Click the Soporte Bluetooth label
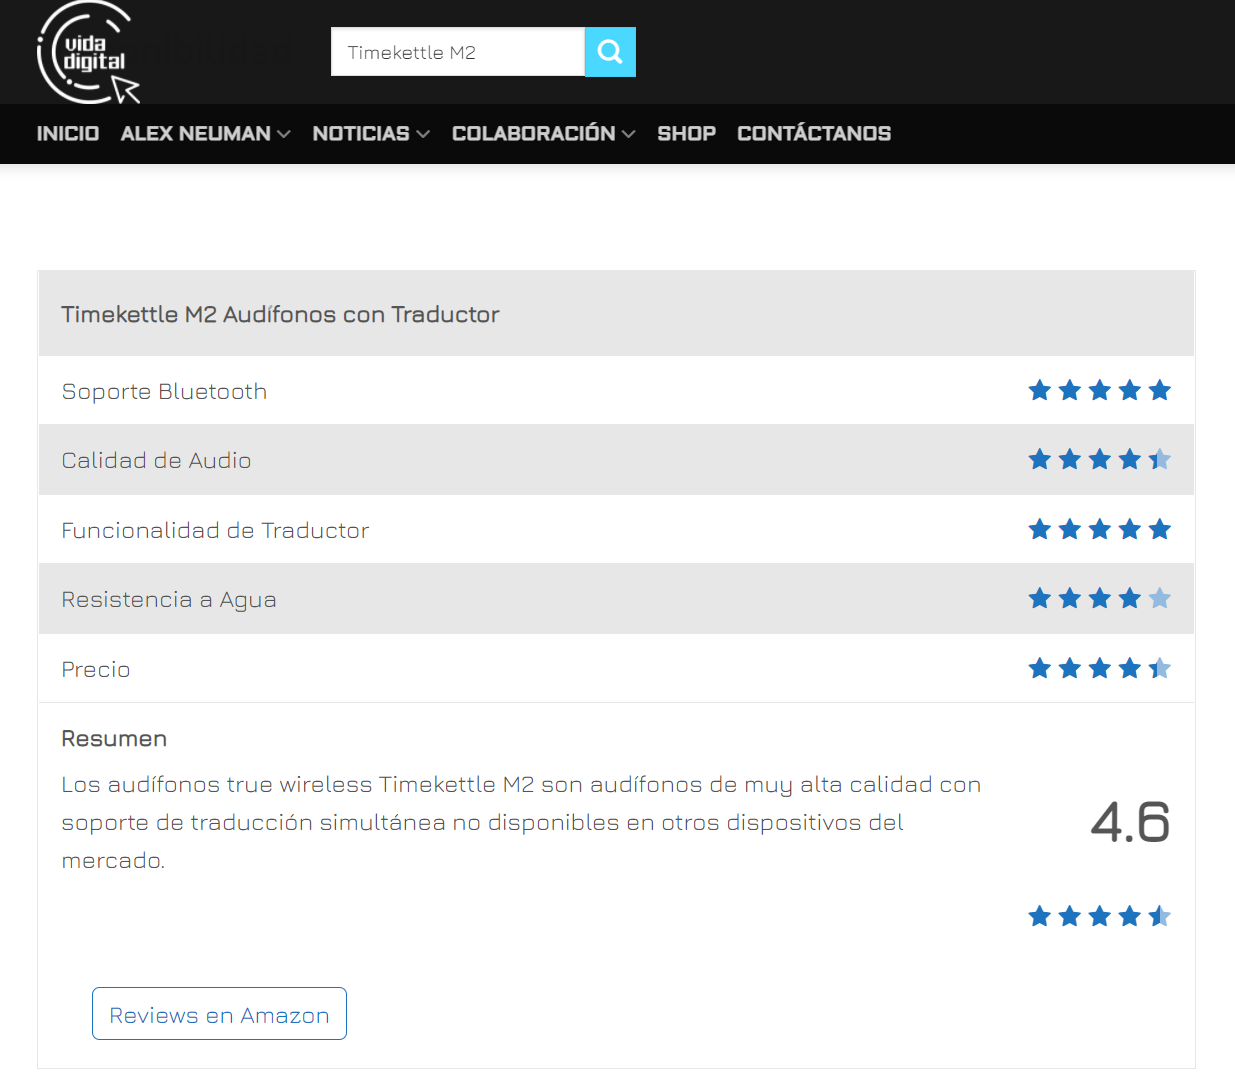 164,391
